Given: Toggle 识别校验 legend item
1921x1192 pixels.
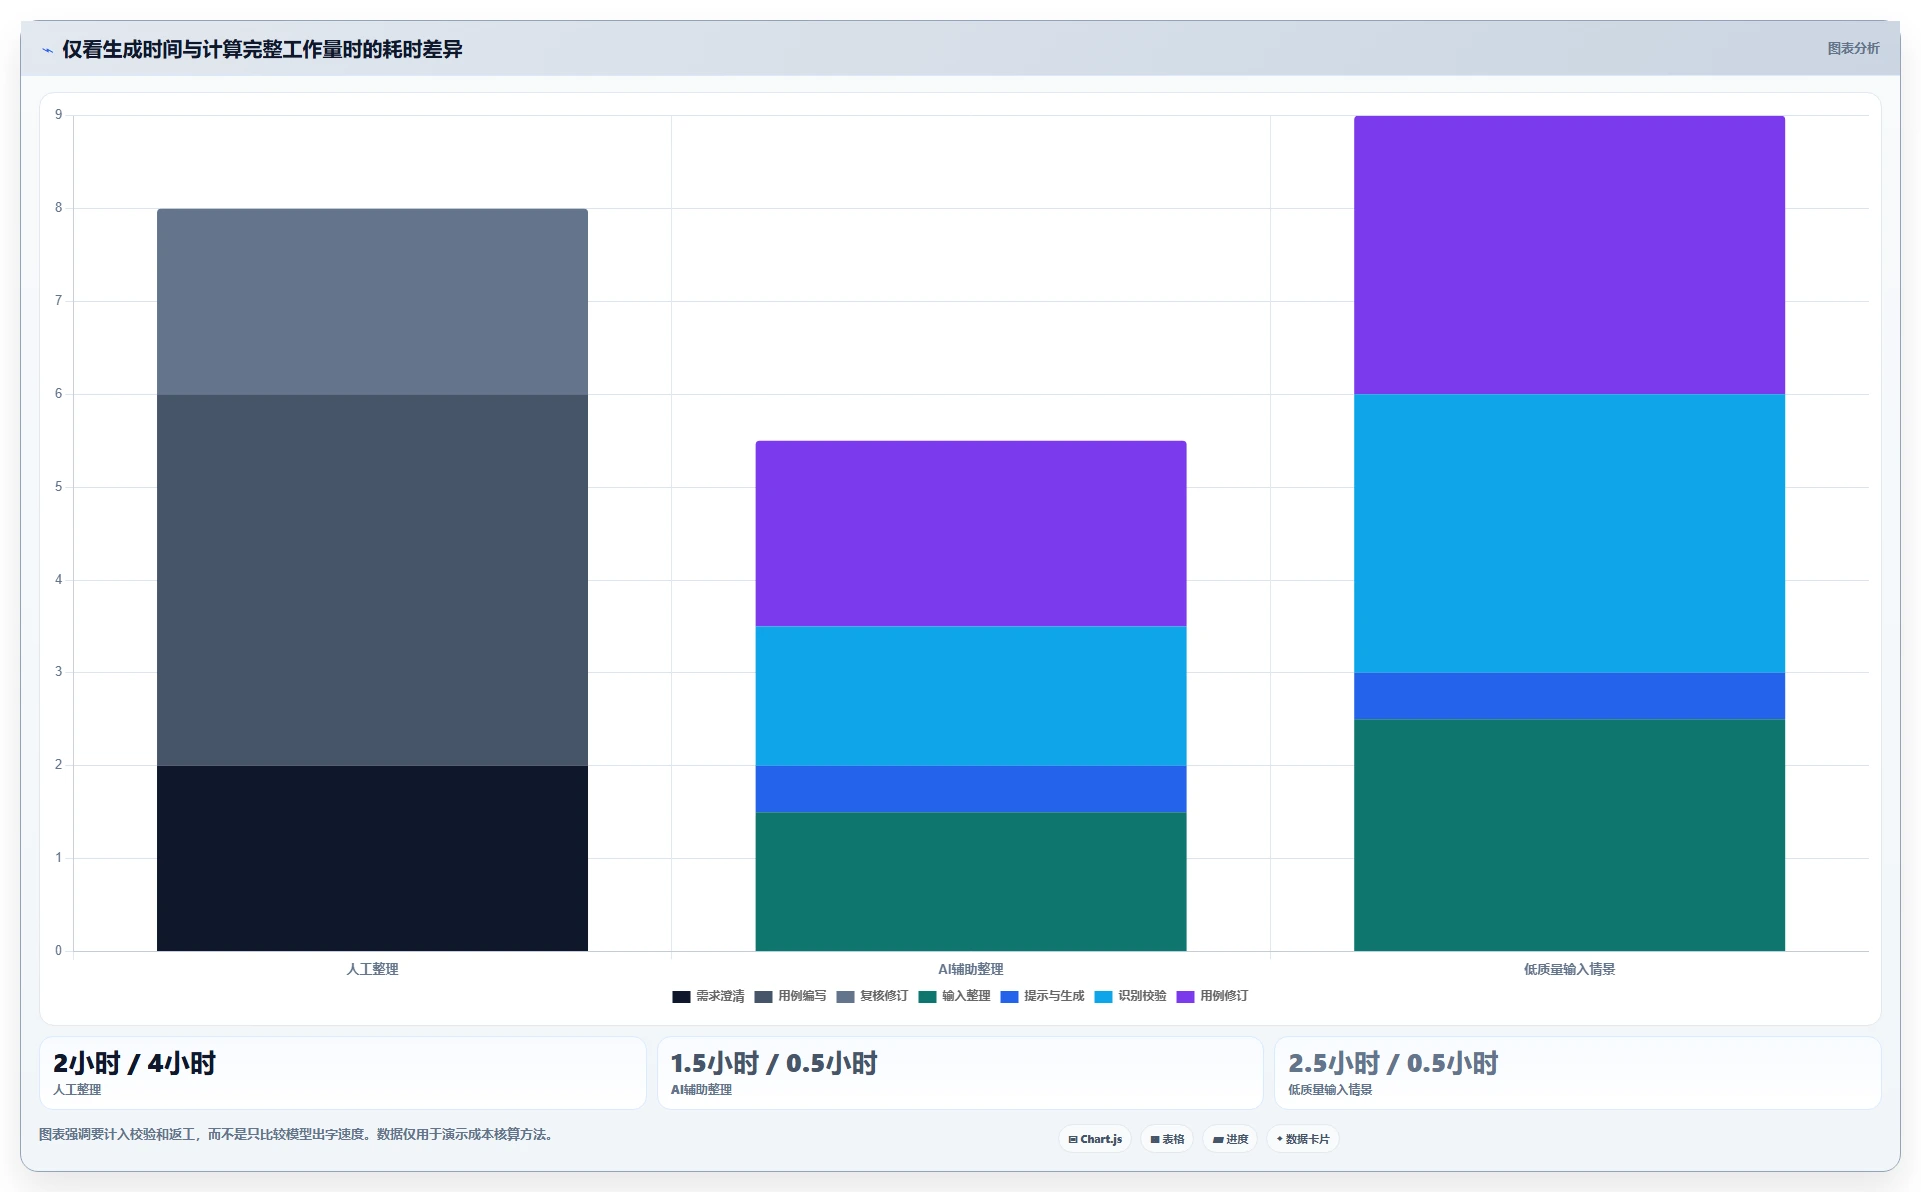Looking at the screenshot, I should coord(1130,997).
